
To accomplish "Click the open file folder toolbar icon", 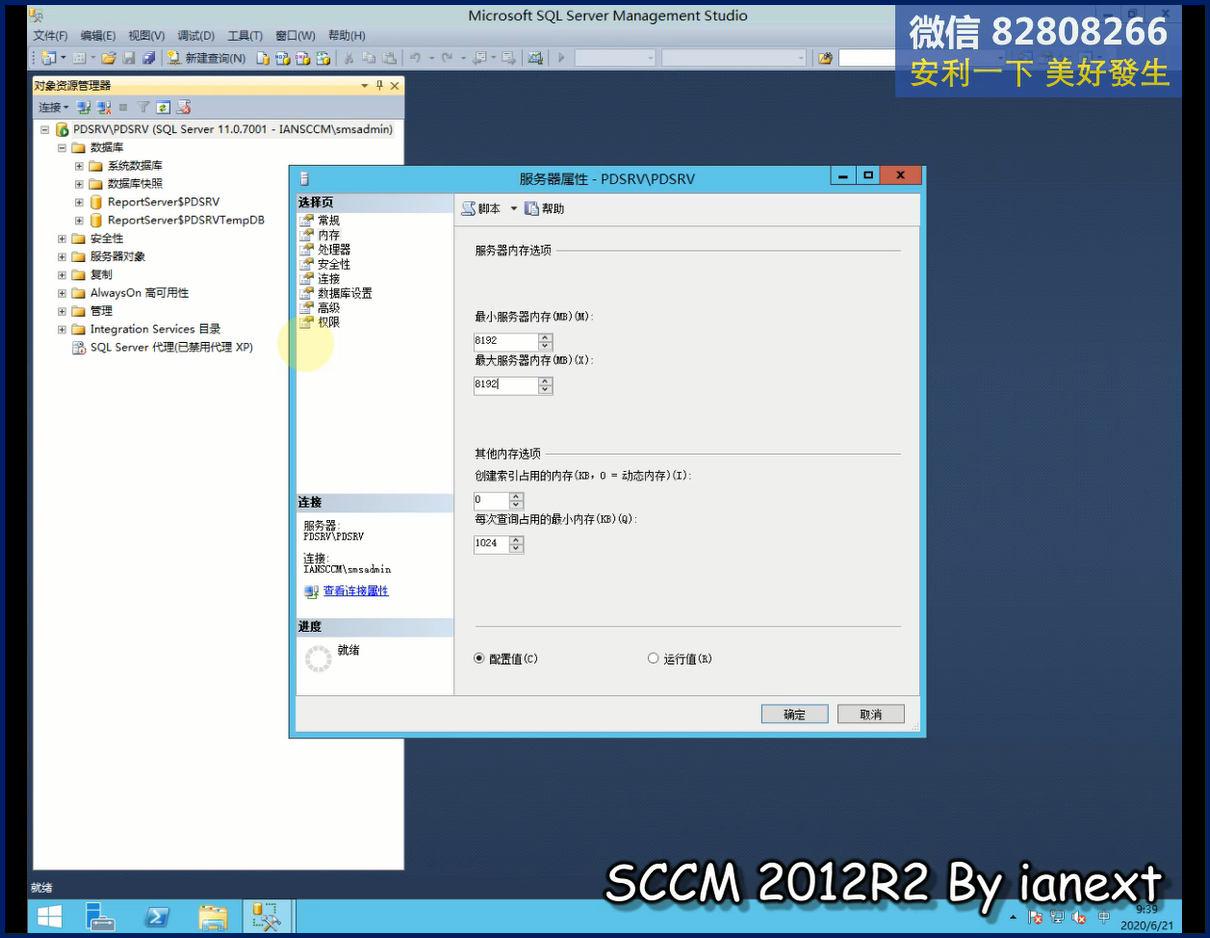I will pos(109,58).
